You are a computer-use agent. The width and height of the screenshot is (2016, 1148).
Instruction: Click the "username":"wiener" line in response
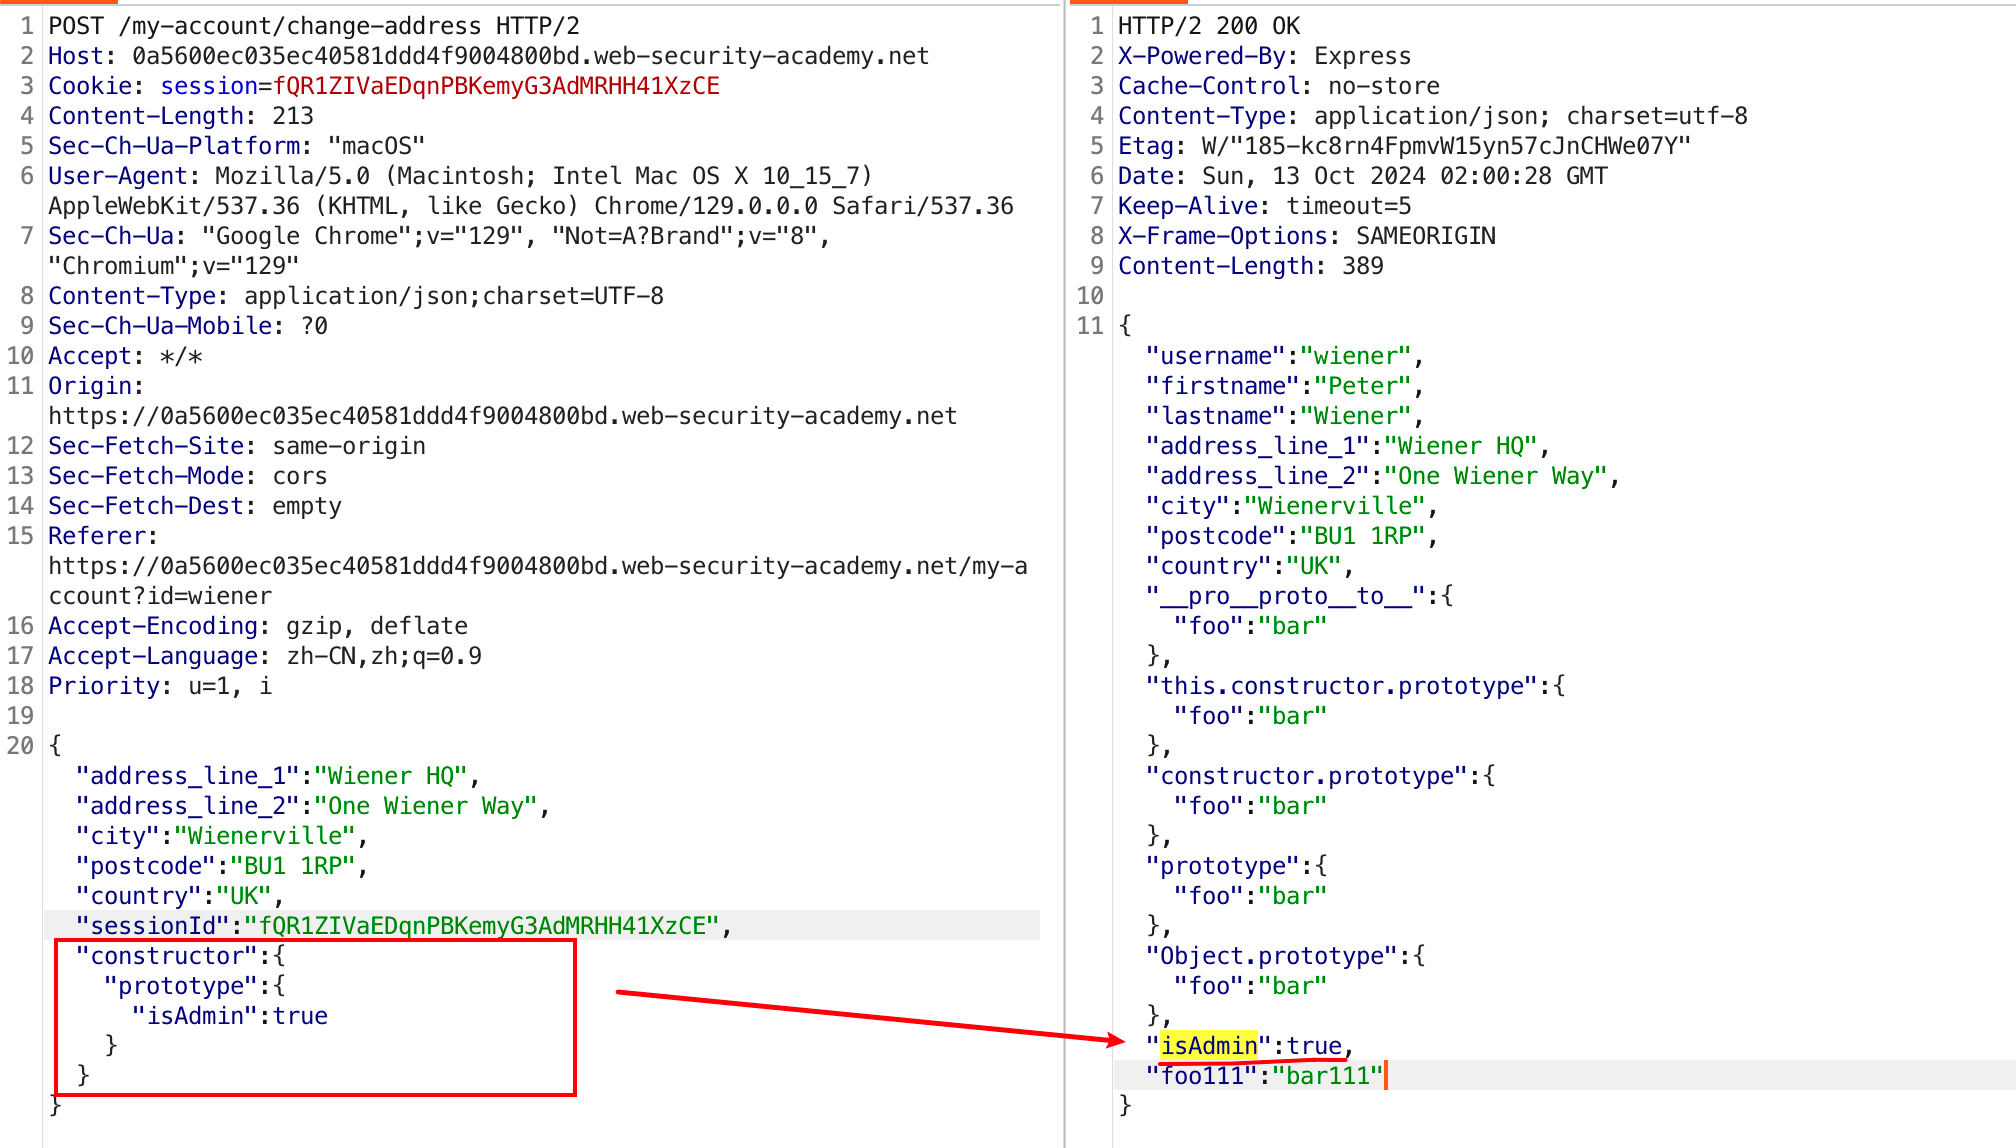(x=1284, y=356)
